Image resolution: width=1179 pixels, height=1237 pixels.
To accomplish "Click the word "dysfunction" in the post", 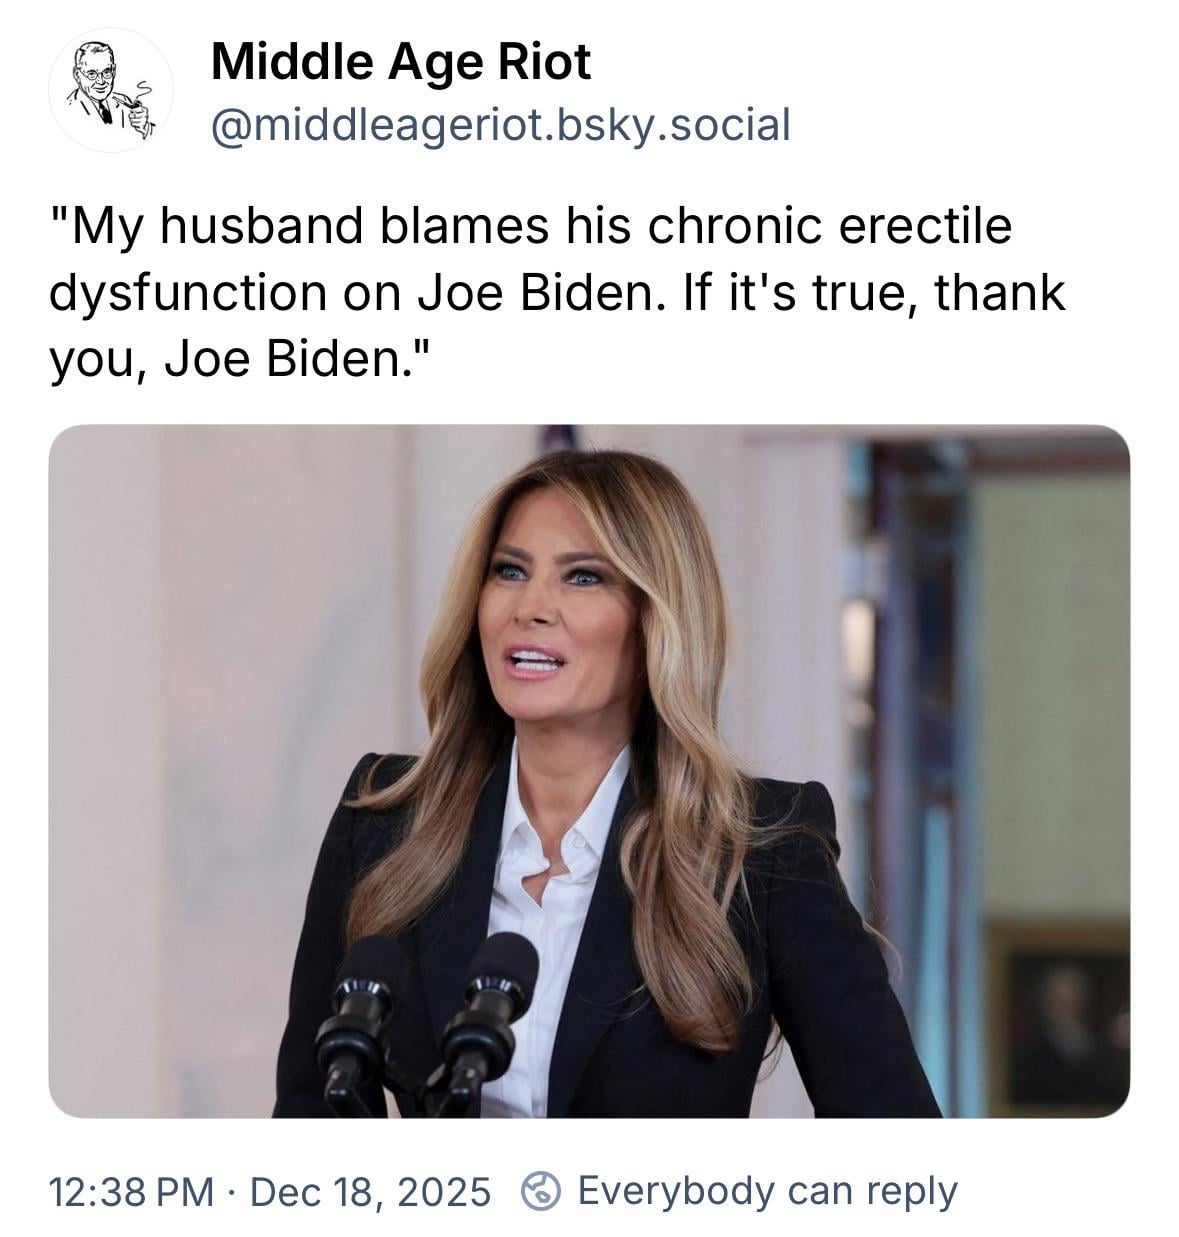I will [188, 293].
